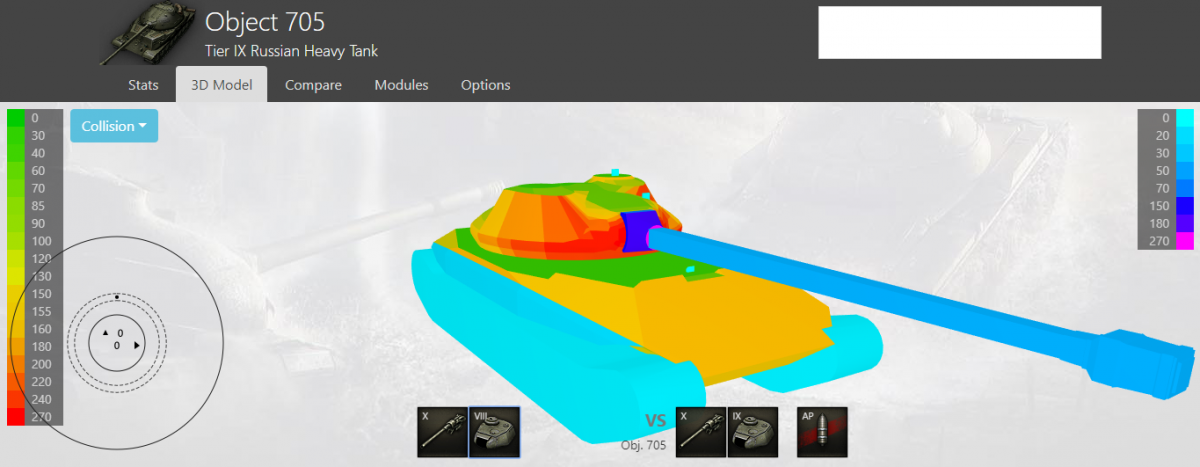
Task: Open the Collision dropdown
Action: click(114, 126)
